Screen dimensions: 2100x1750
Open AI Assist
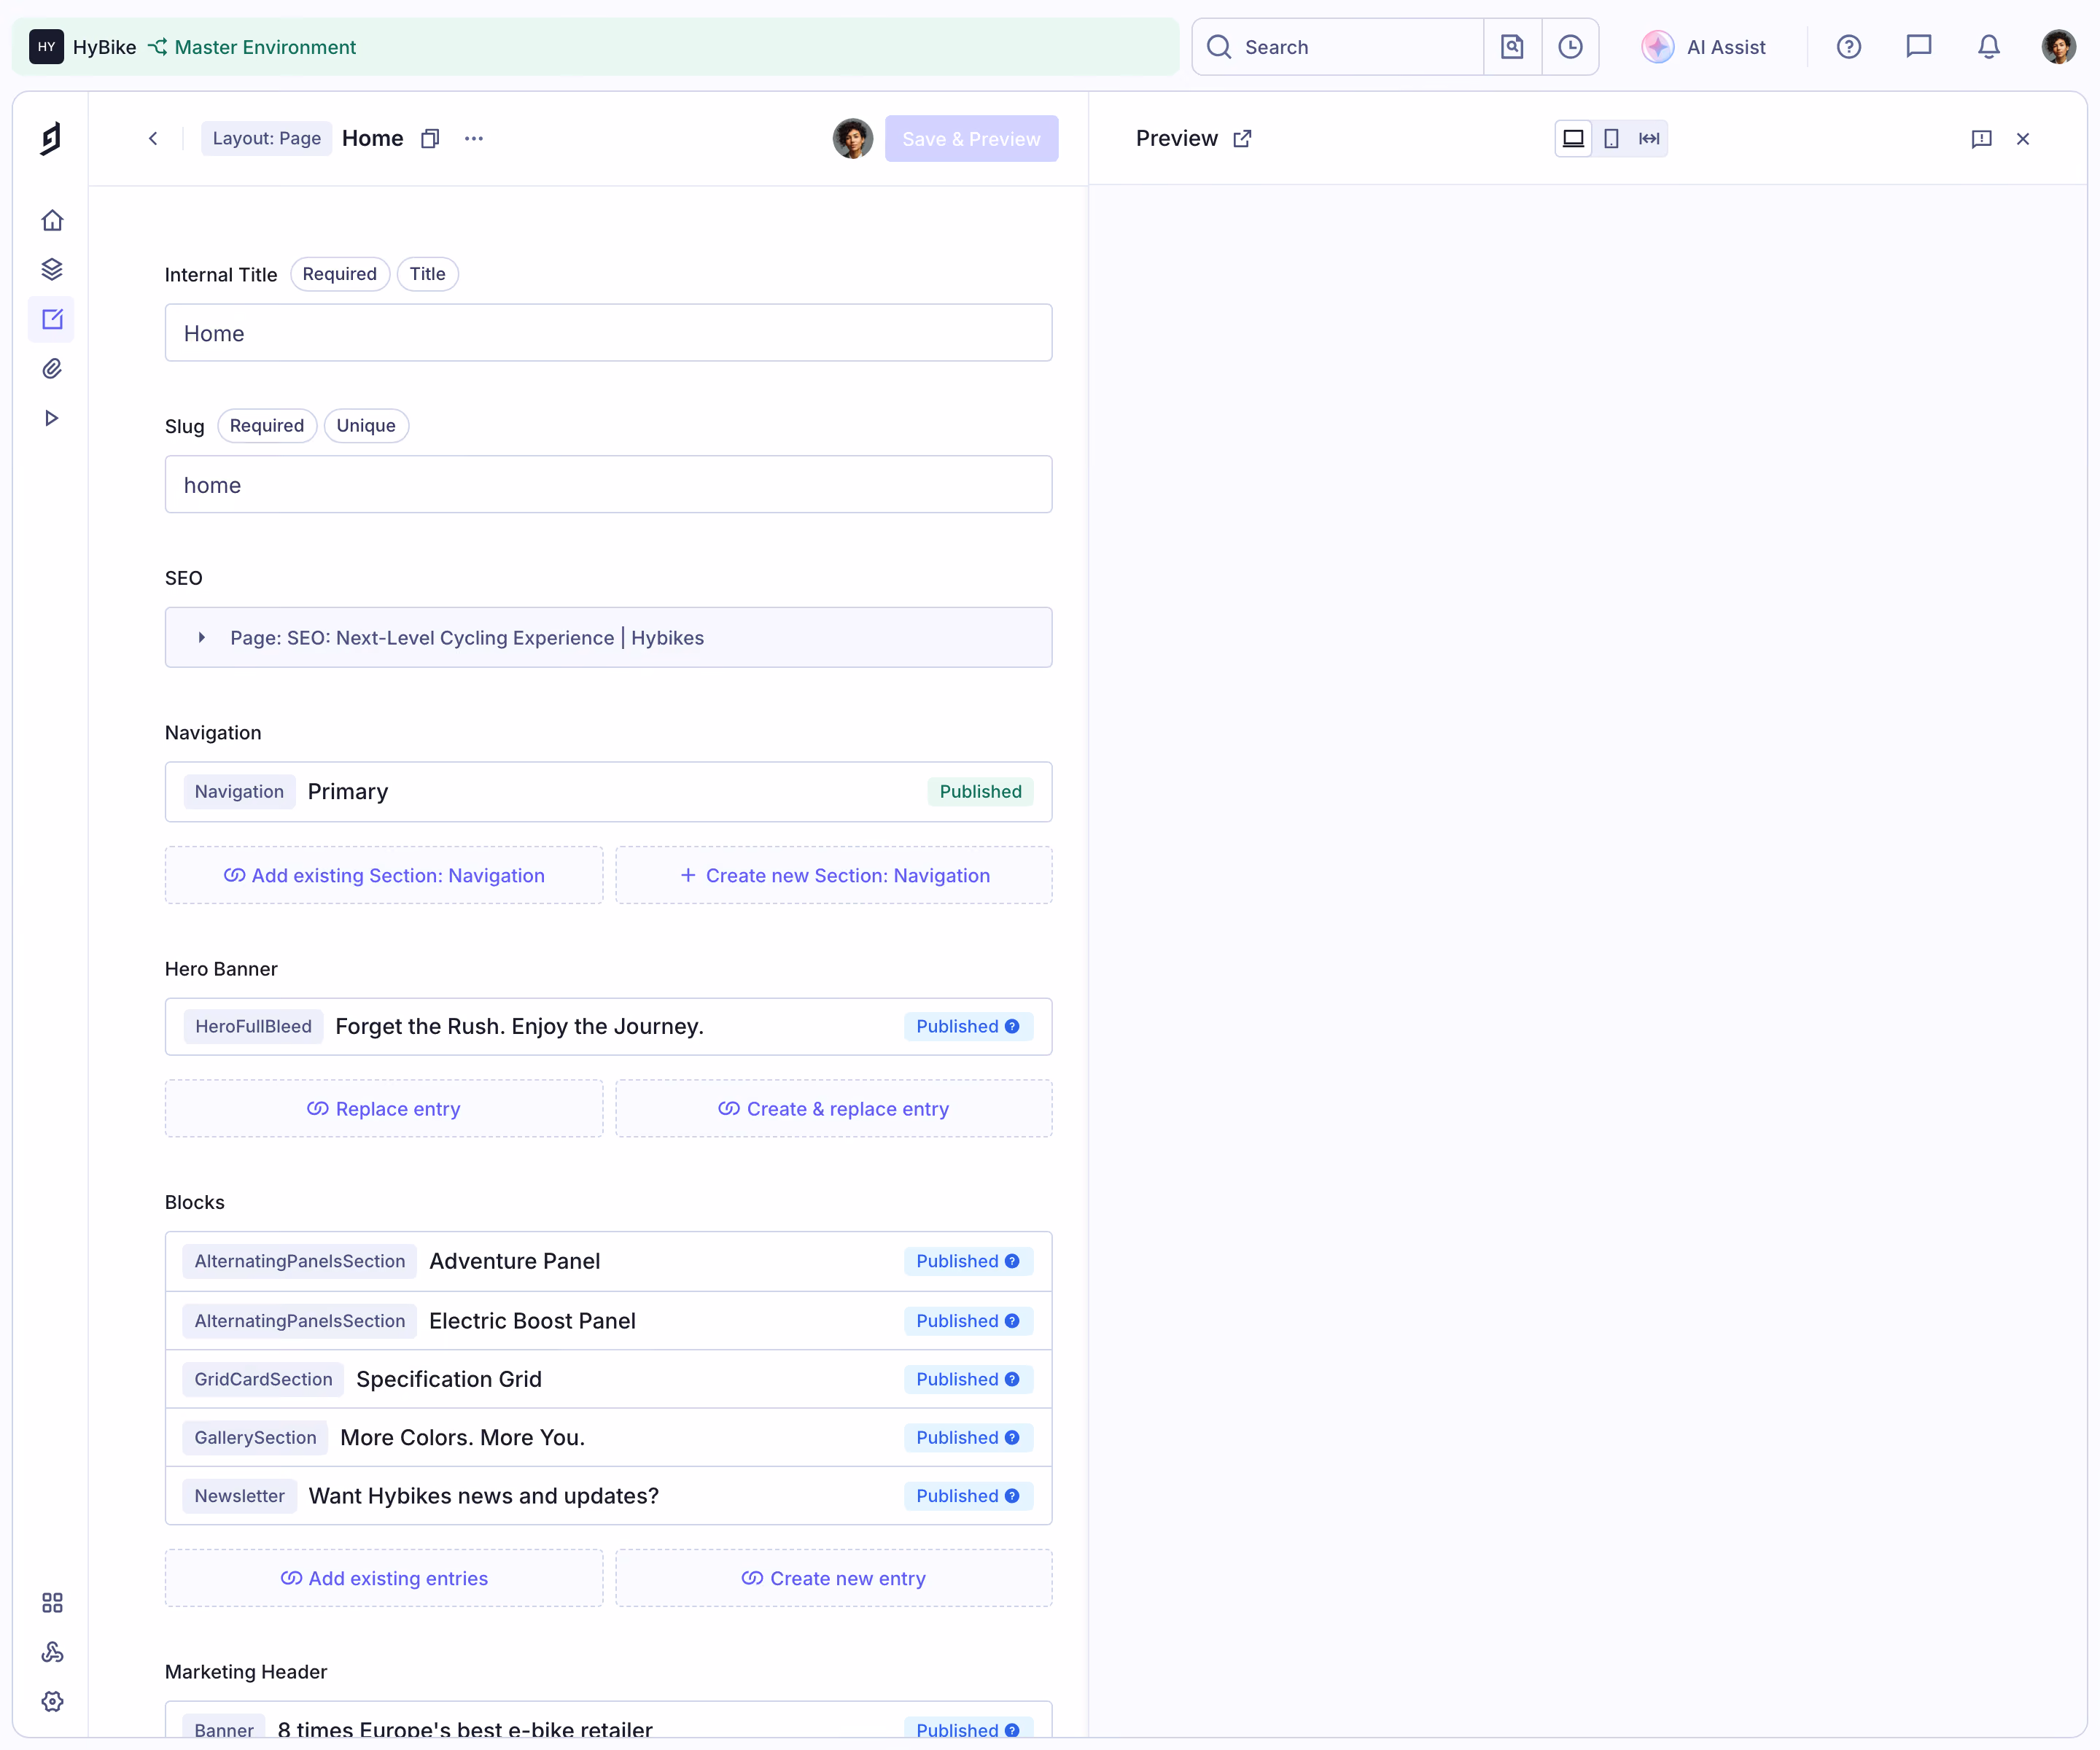[x=1704, y=47]
